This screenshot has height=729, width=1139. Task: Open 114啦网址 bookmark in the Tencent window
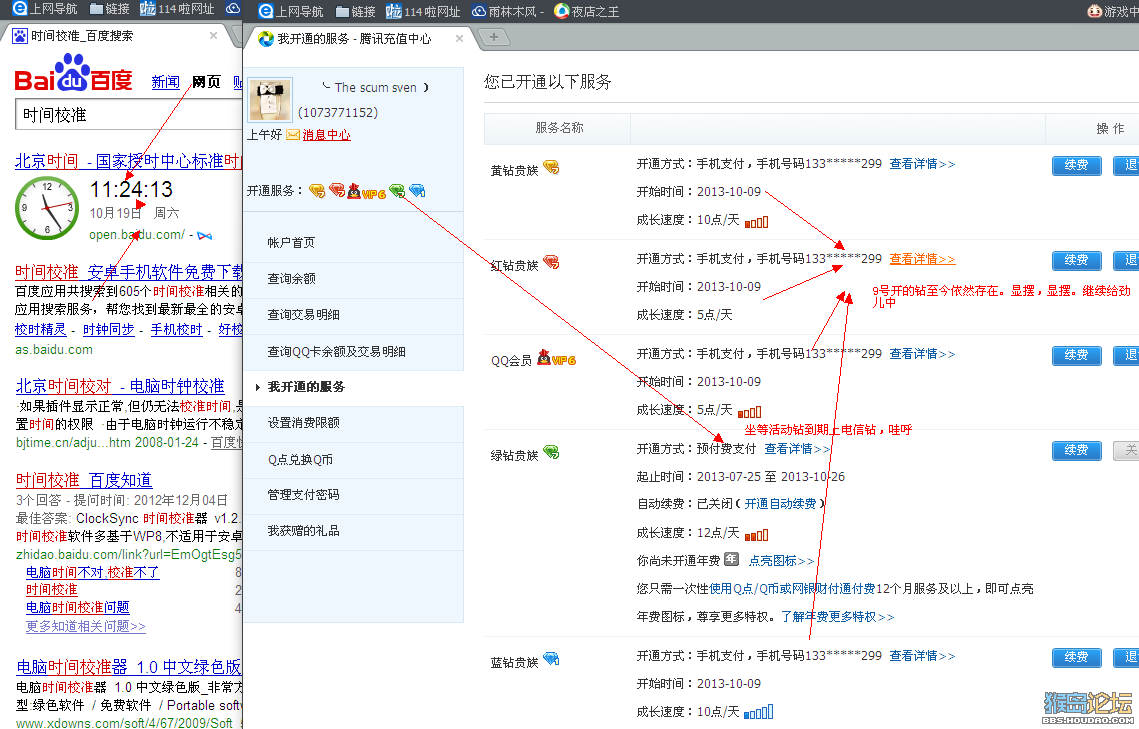coord(423,12)
